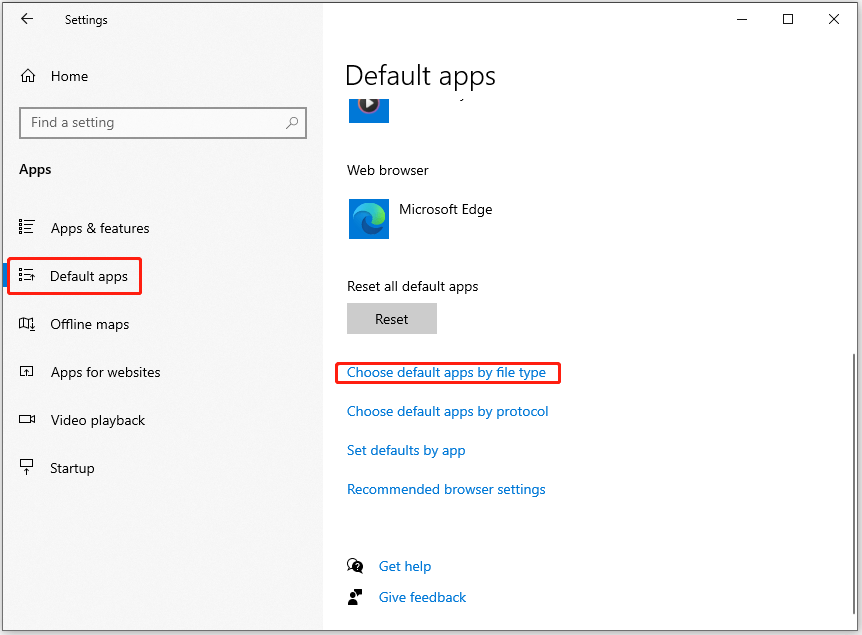Open Apps for websites settings

click(106, 372)
